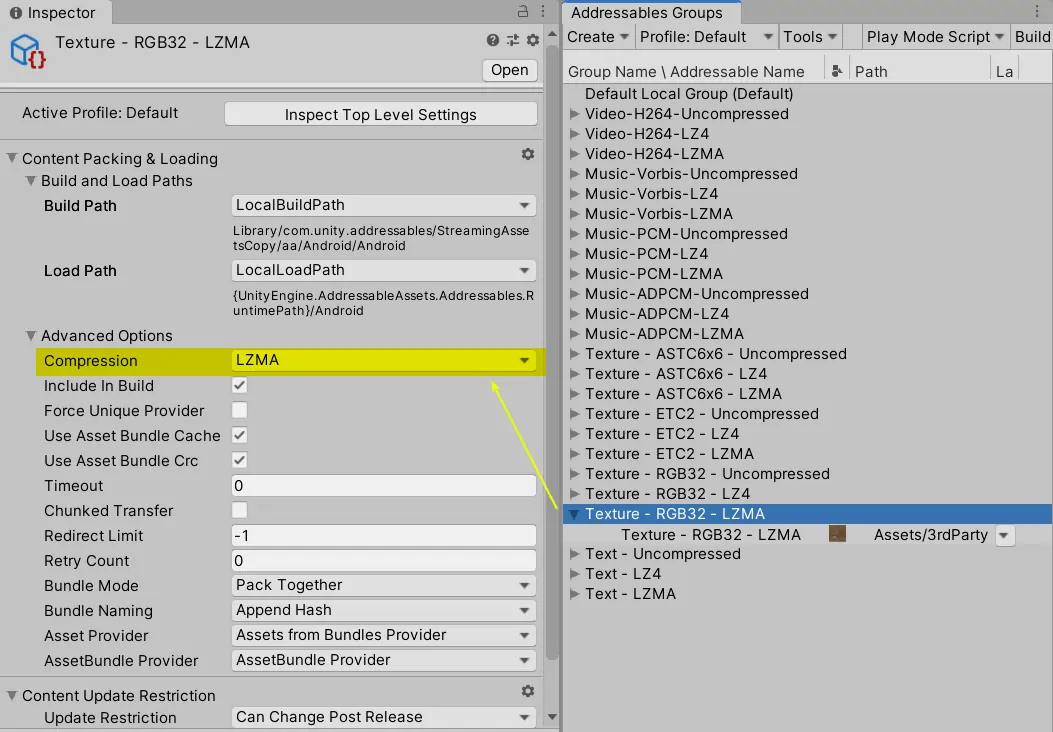This screenshot has width=1053, height=732.
Task: Uncheck the Include In Build checkbox
Action: pos(240,385)
